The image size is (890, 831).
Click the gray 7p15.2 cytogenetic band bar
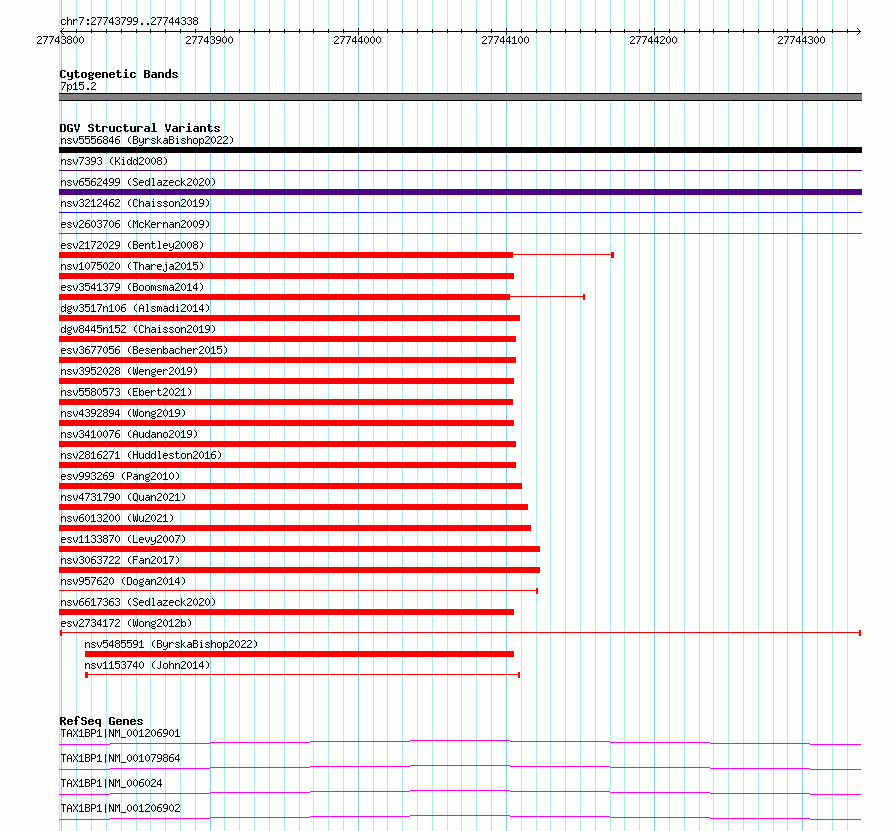460,97
